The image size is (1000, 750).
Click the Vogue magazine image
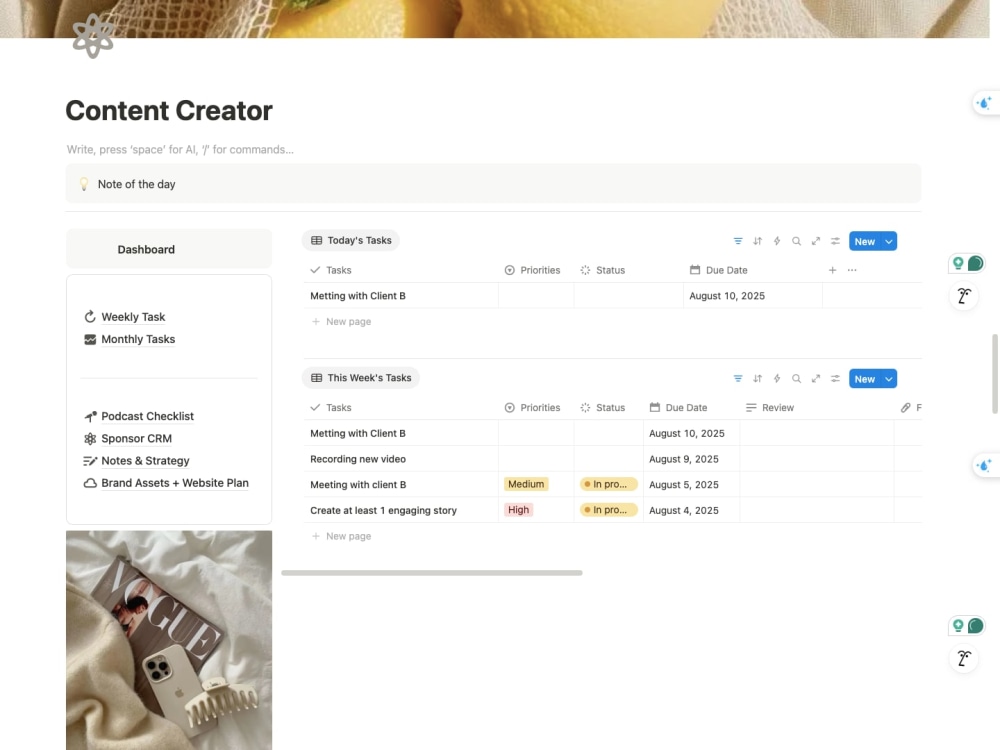tap(169, 640)
